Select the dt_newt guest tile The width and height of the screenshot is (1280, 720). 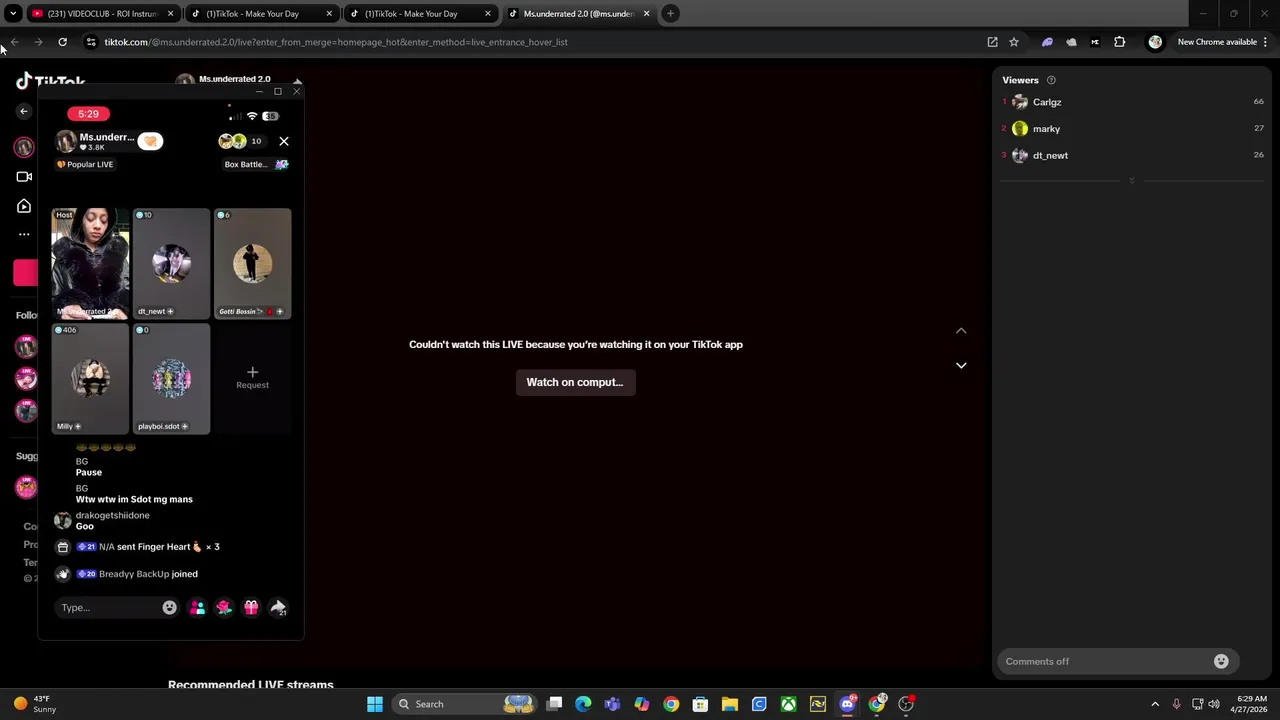[x=171, y=263]
